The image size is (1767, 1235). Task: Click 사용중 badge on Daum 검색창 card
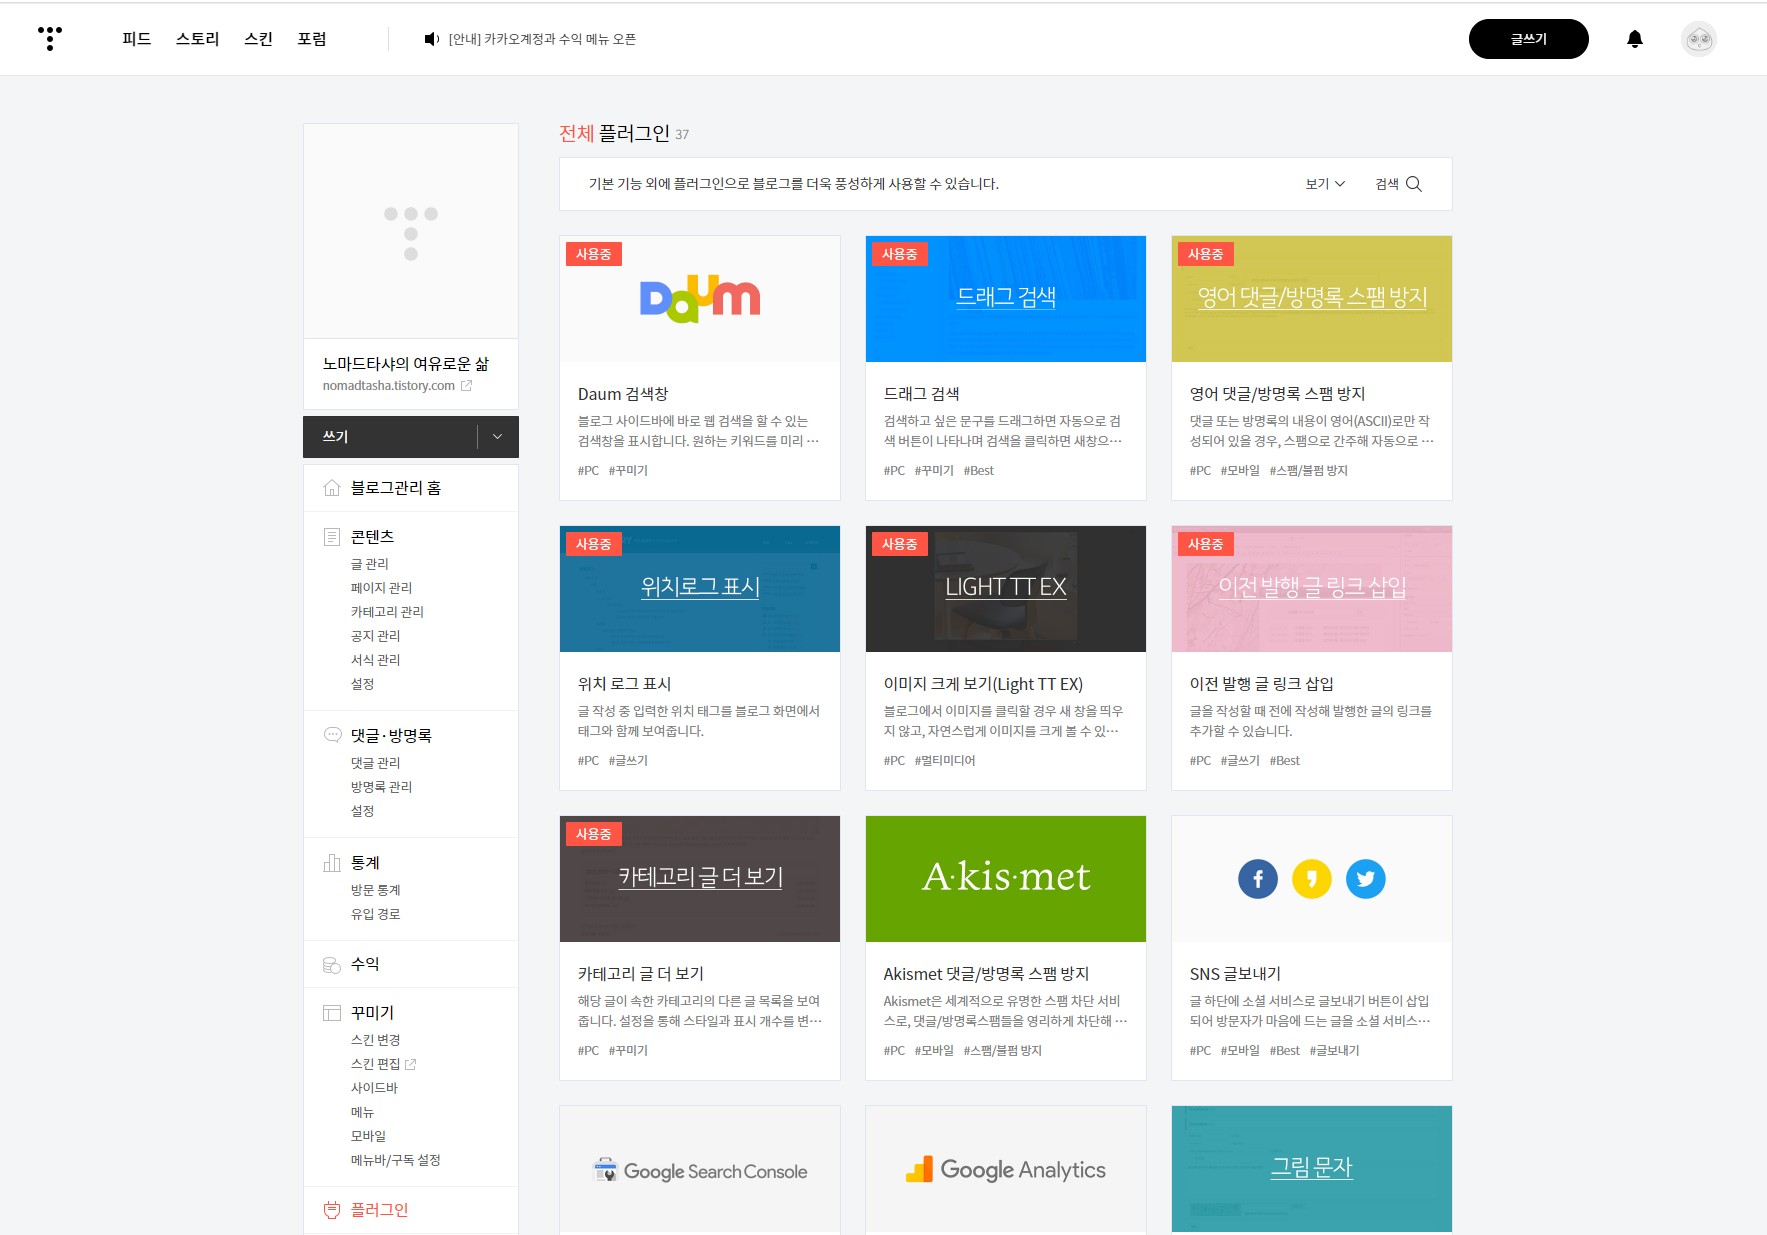(594, 254)
